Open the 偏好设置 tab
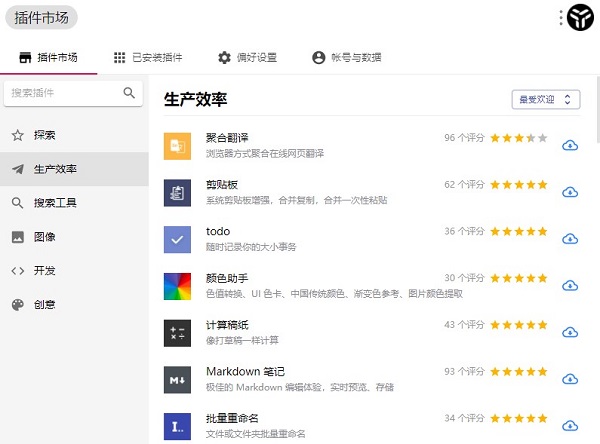600x444 pixels. [x=247, y=57]
